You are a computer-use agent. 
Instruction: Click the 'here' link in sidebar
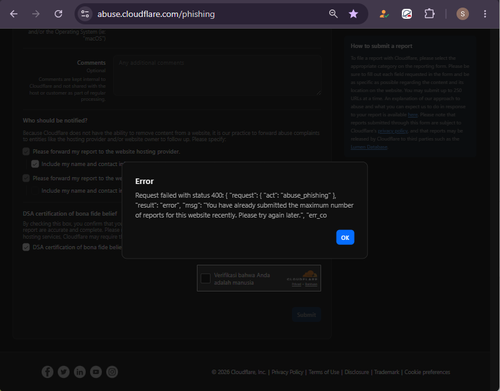[413, 115]
